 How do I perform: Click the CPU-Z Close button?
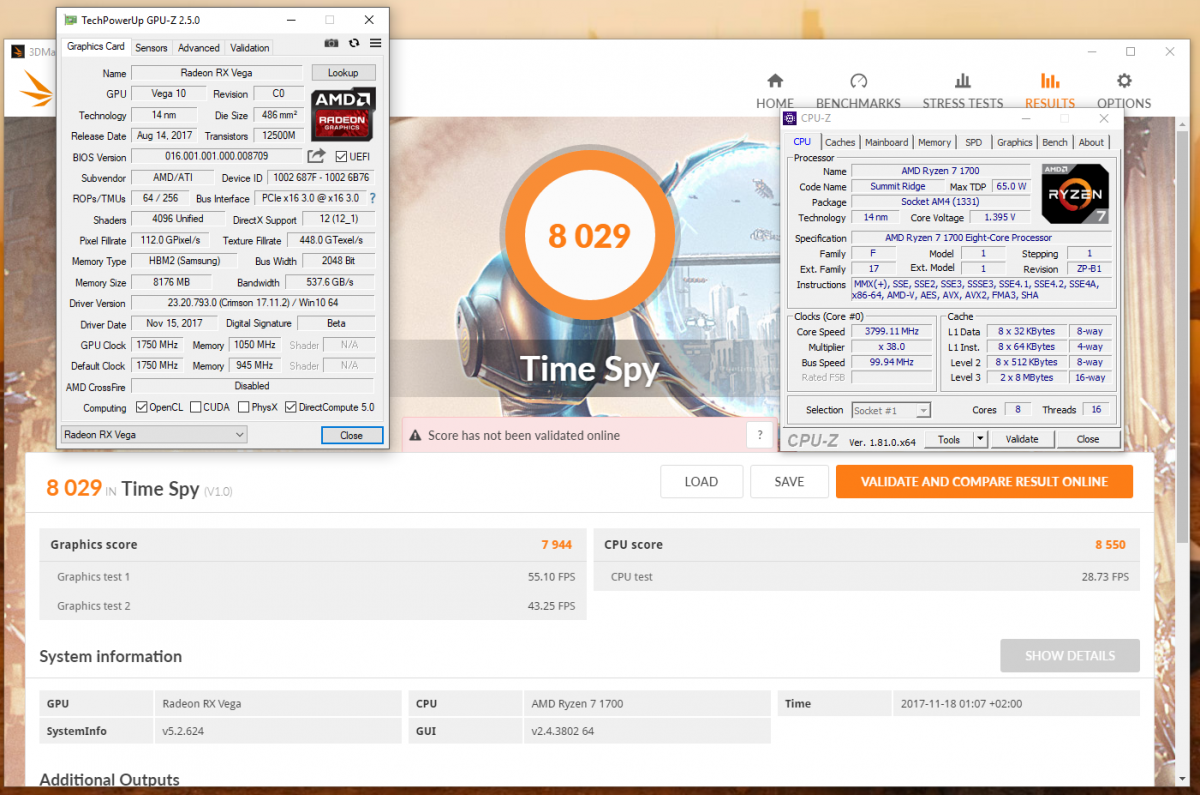pyautogui.click(x=1088, y=439)
